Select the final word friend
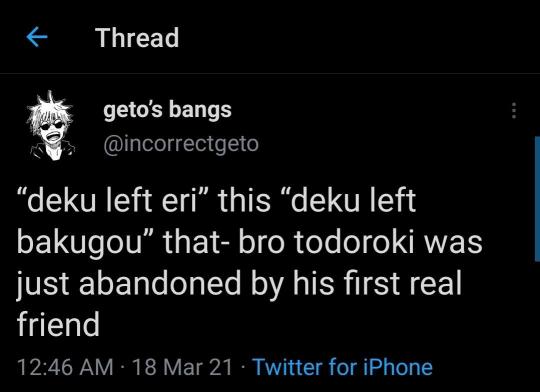 (59, 324)
